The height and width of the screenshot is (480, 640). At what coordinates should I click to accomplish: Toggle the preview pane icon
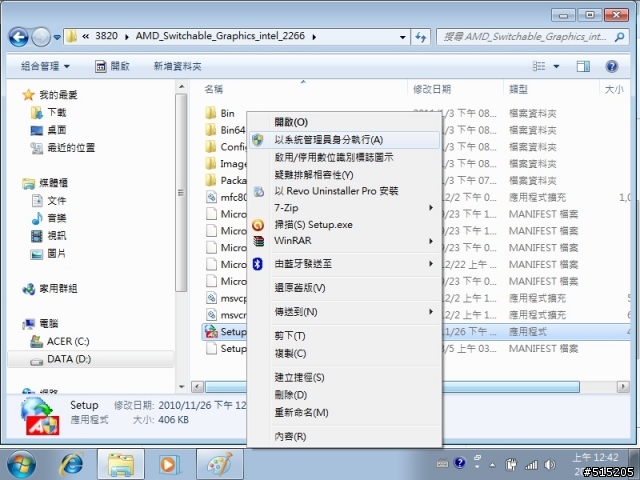pyautogui.click(x=583, y=66)
